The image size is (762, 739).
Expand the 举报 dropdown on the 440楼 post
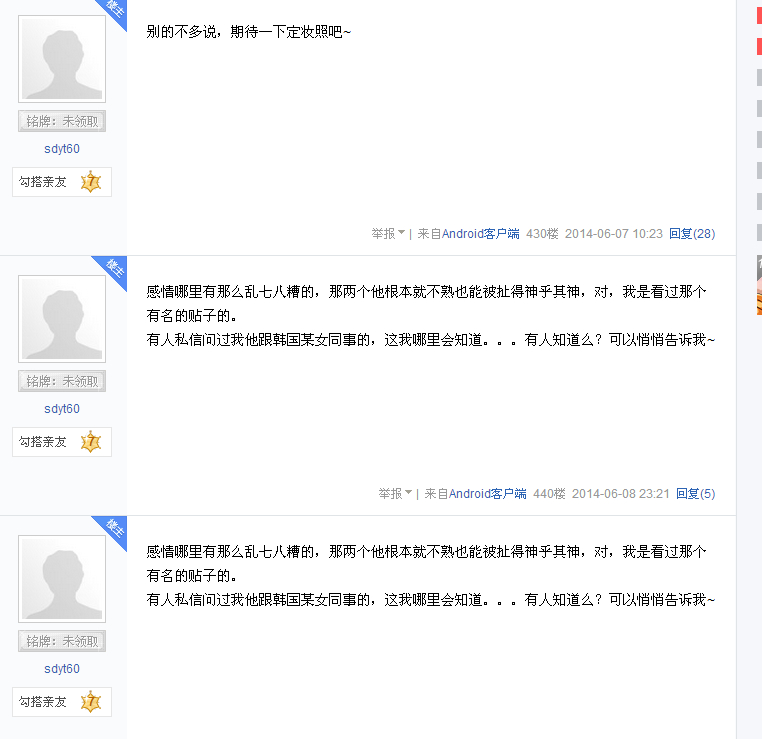coord(395,494)
